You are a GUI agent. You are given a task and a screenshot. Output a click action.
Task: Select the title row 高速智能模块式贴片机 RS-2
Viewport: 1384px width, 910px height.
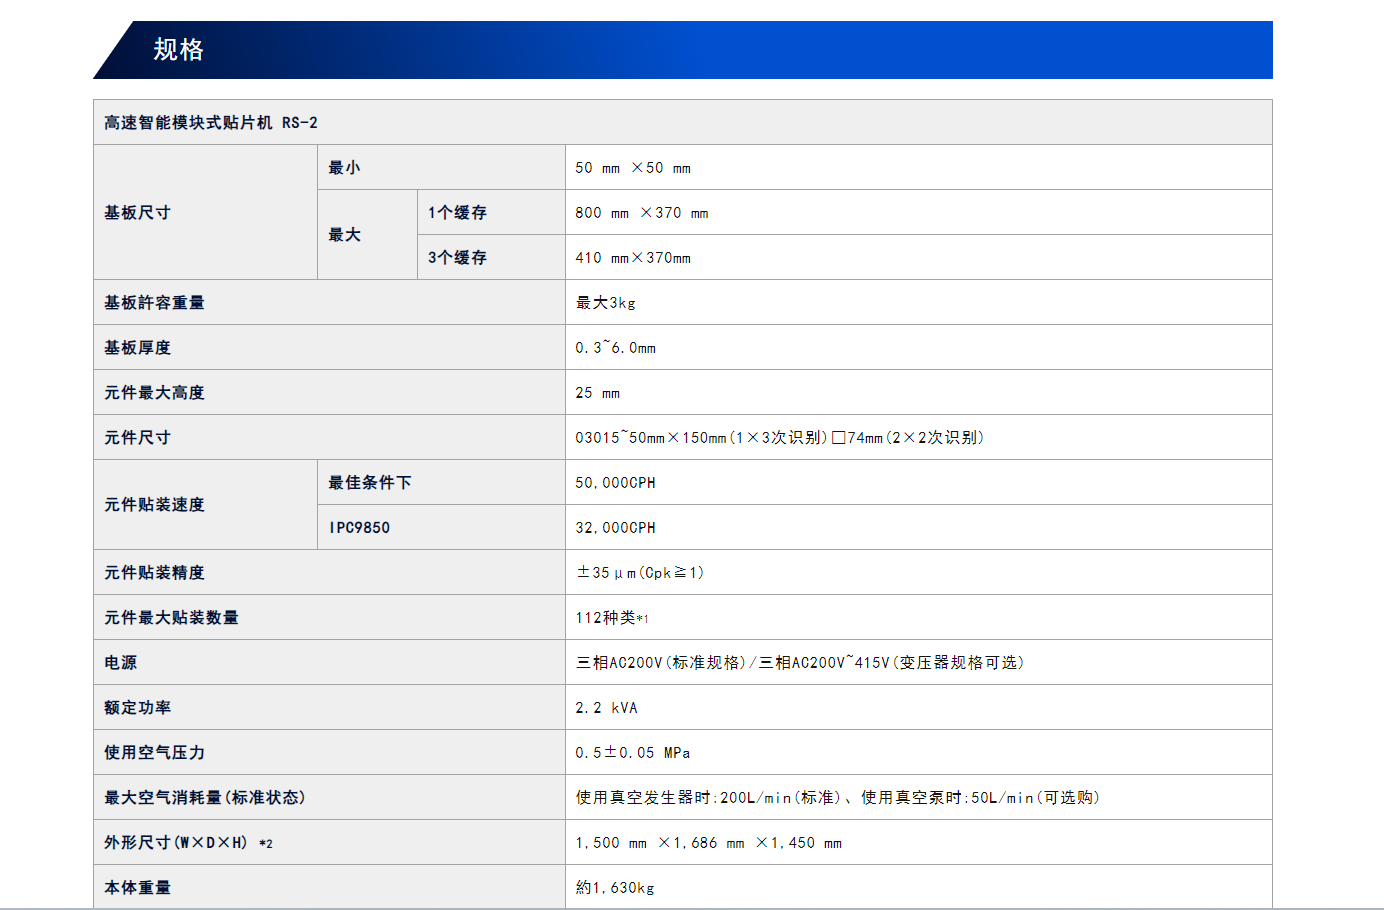[x=683, y=122]
